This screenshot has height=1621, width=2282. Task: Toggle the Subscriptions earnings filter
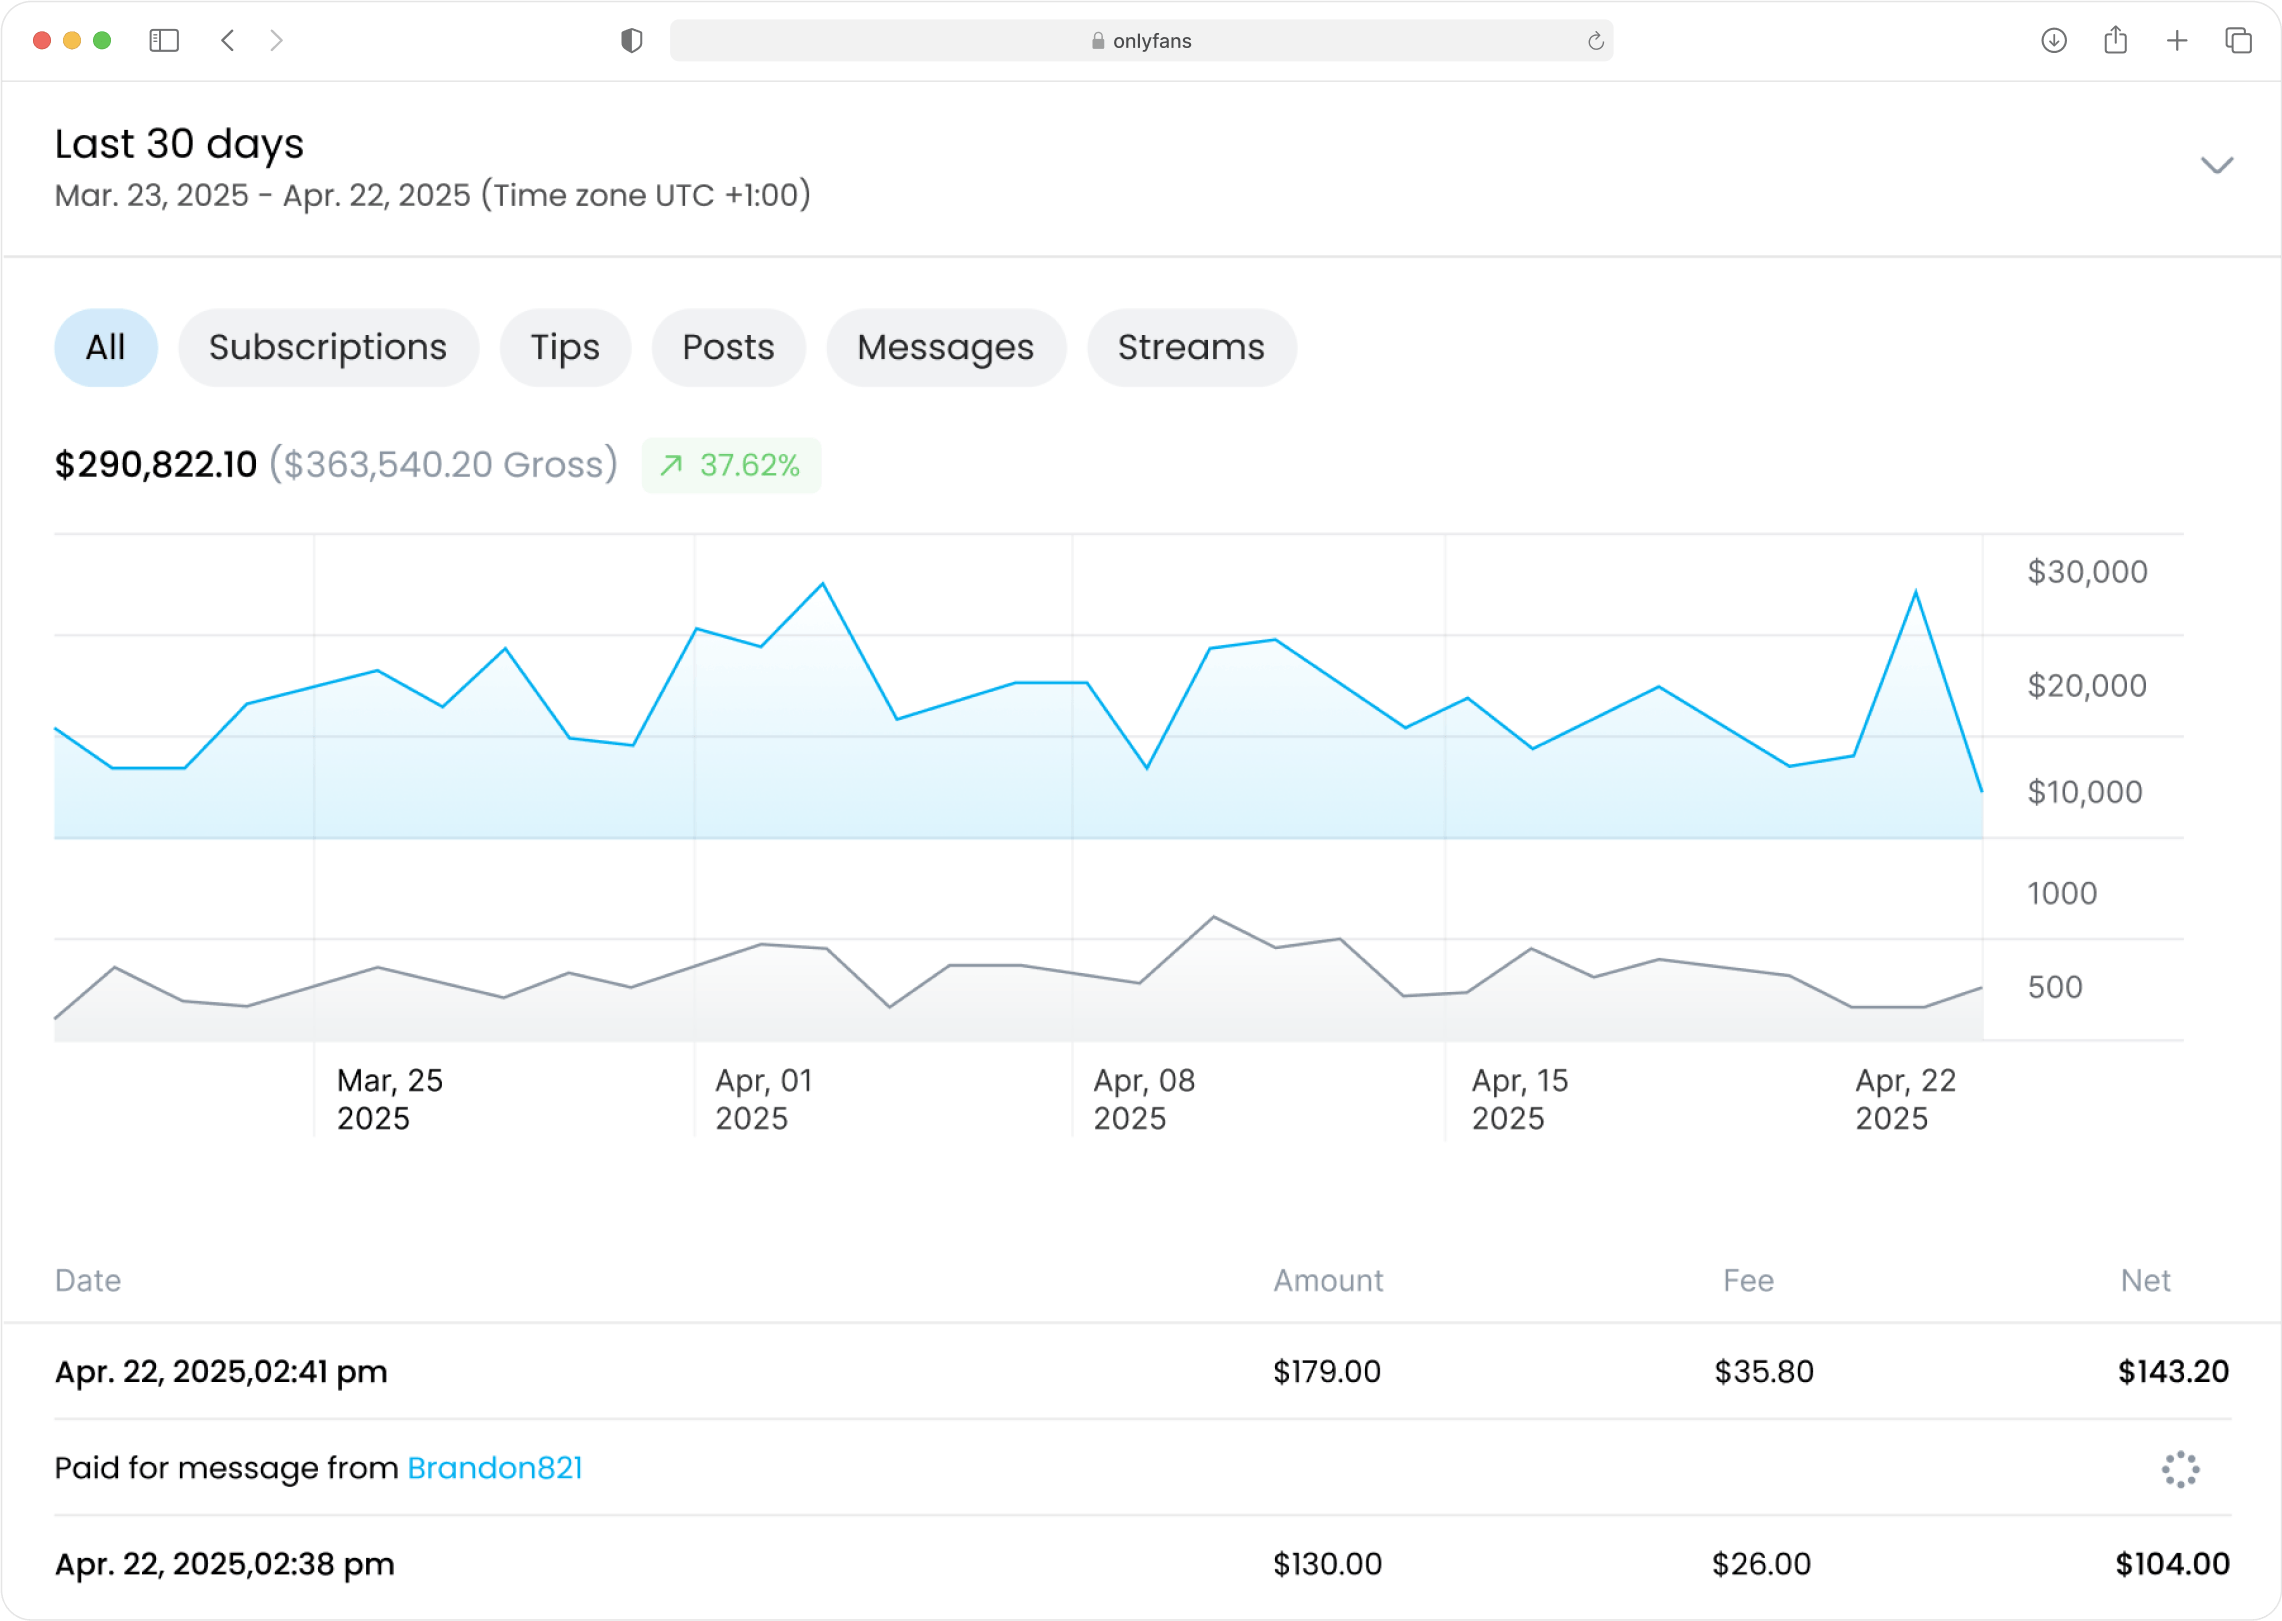pos(328,347)
